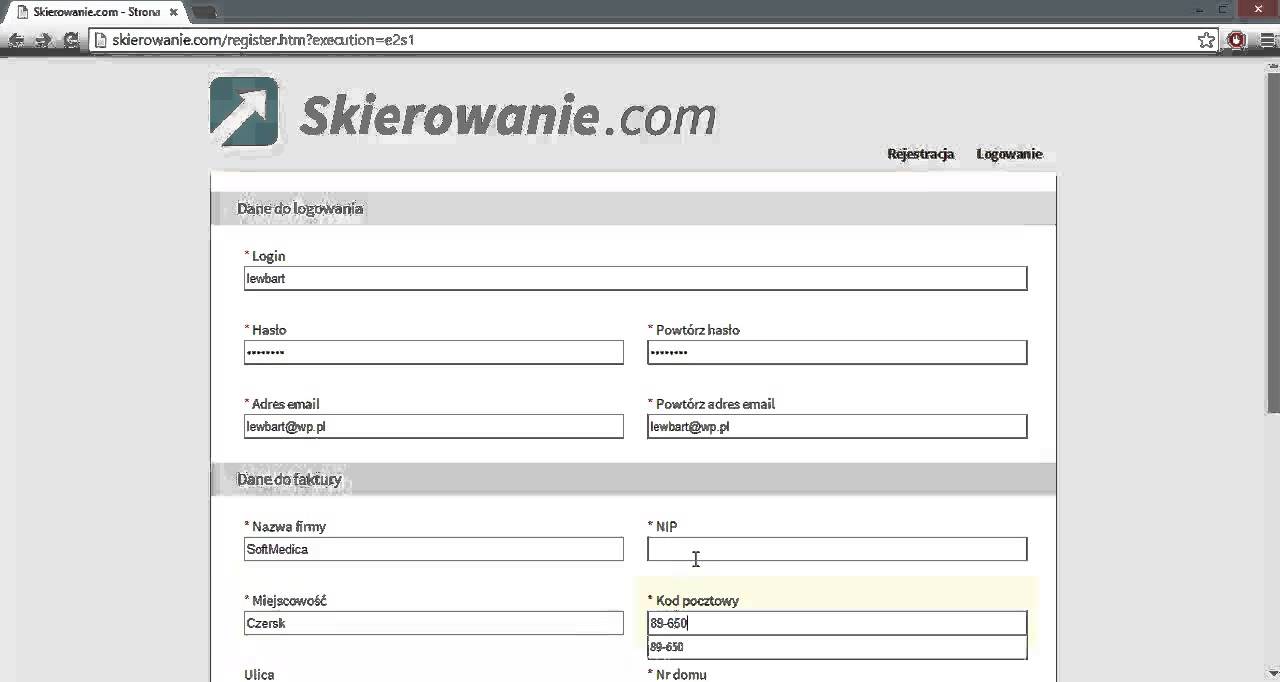1280x682 pixels.
Task: Choose the 89-650 autocomplete suggestion
Action: pos(837,647)
